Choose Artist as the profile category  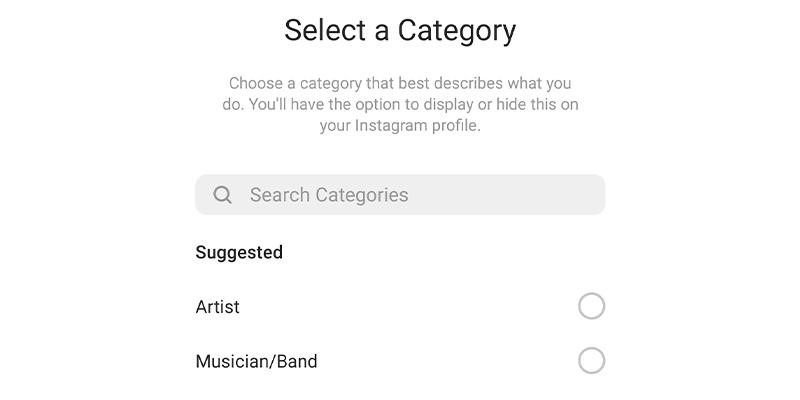click(x=591, y=306)
